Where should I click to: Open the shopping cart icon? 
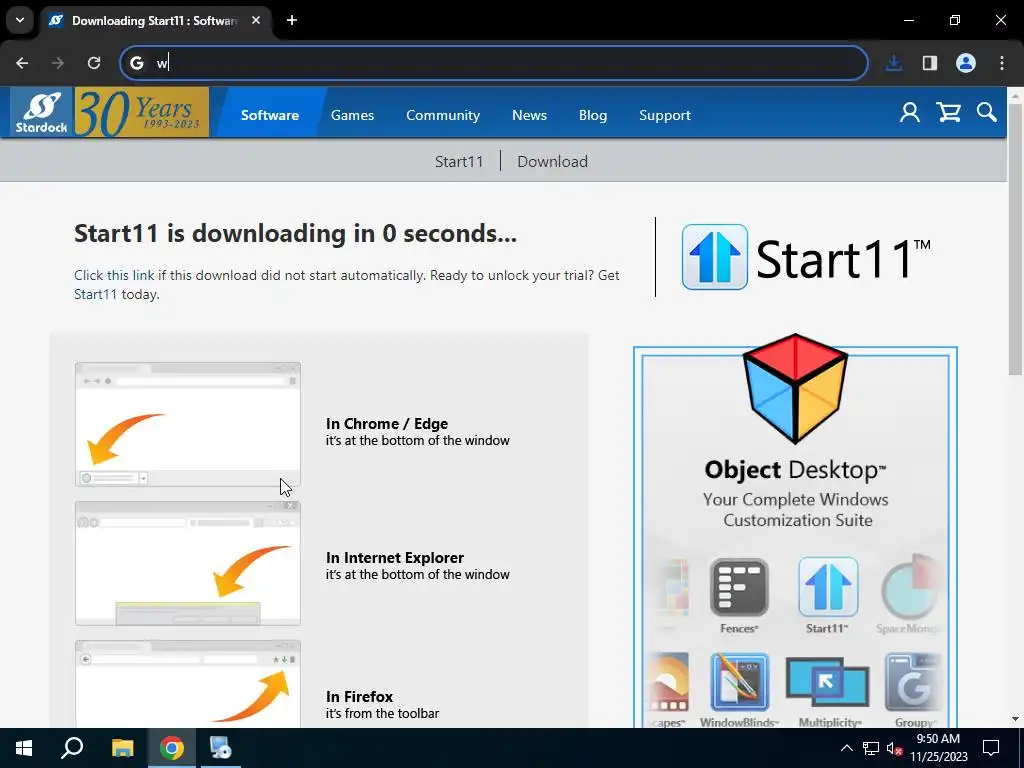point(948,112)
